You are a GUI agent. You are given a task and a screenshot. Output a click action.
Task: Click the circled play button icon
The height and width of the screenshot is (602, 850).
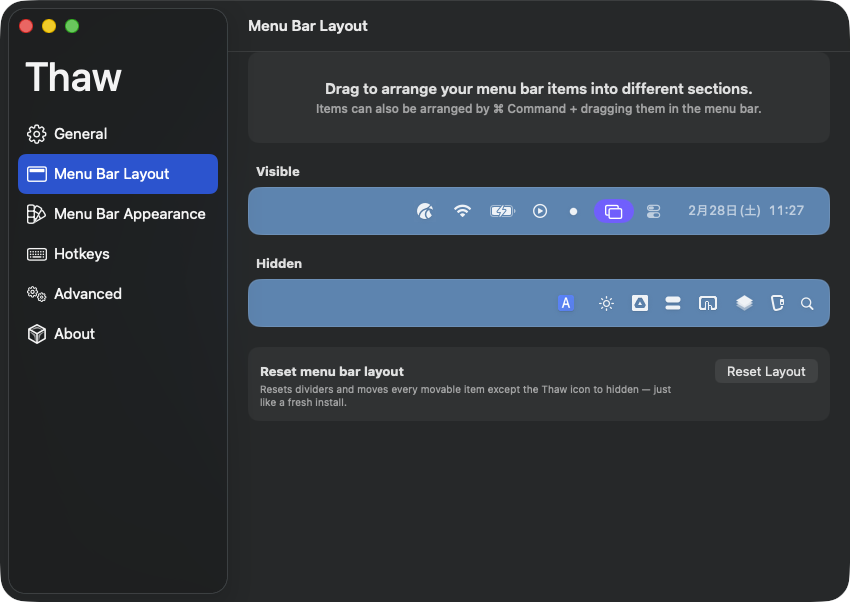(x=540, y=211)
